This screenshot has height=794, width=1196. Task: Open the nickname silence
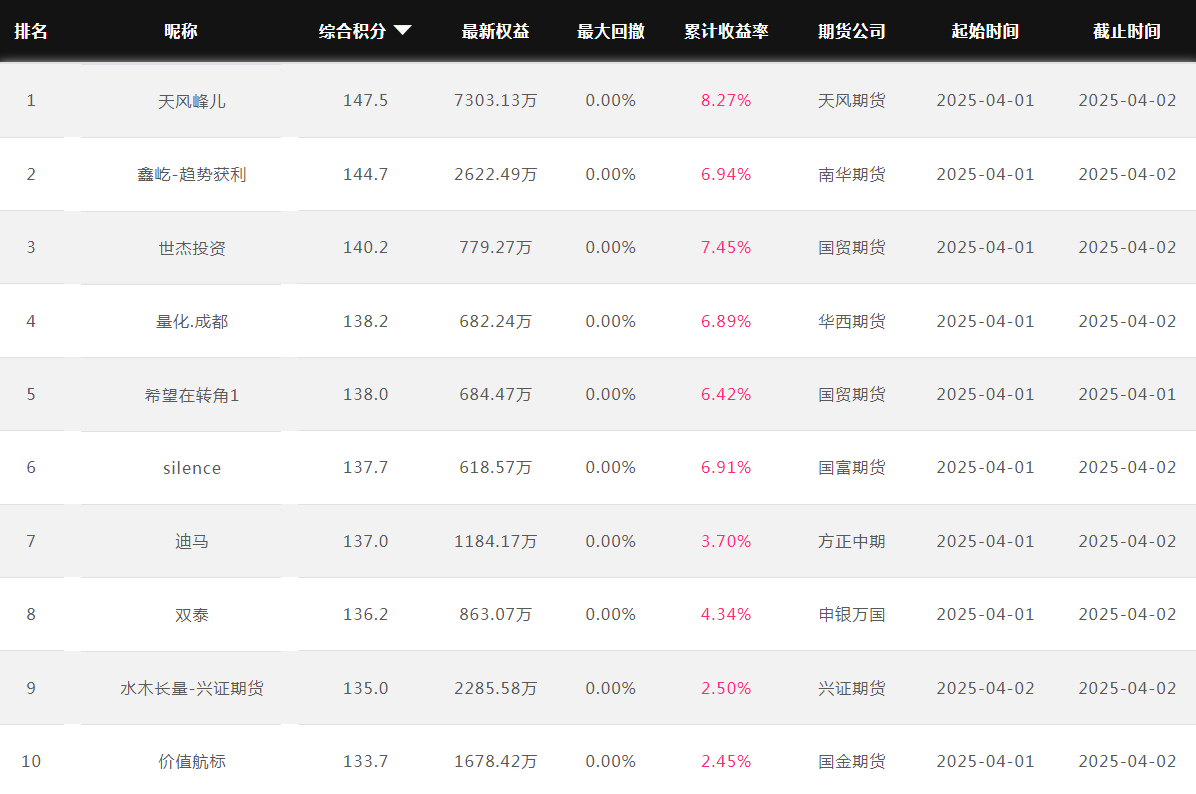[x=191, y=468]
